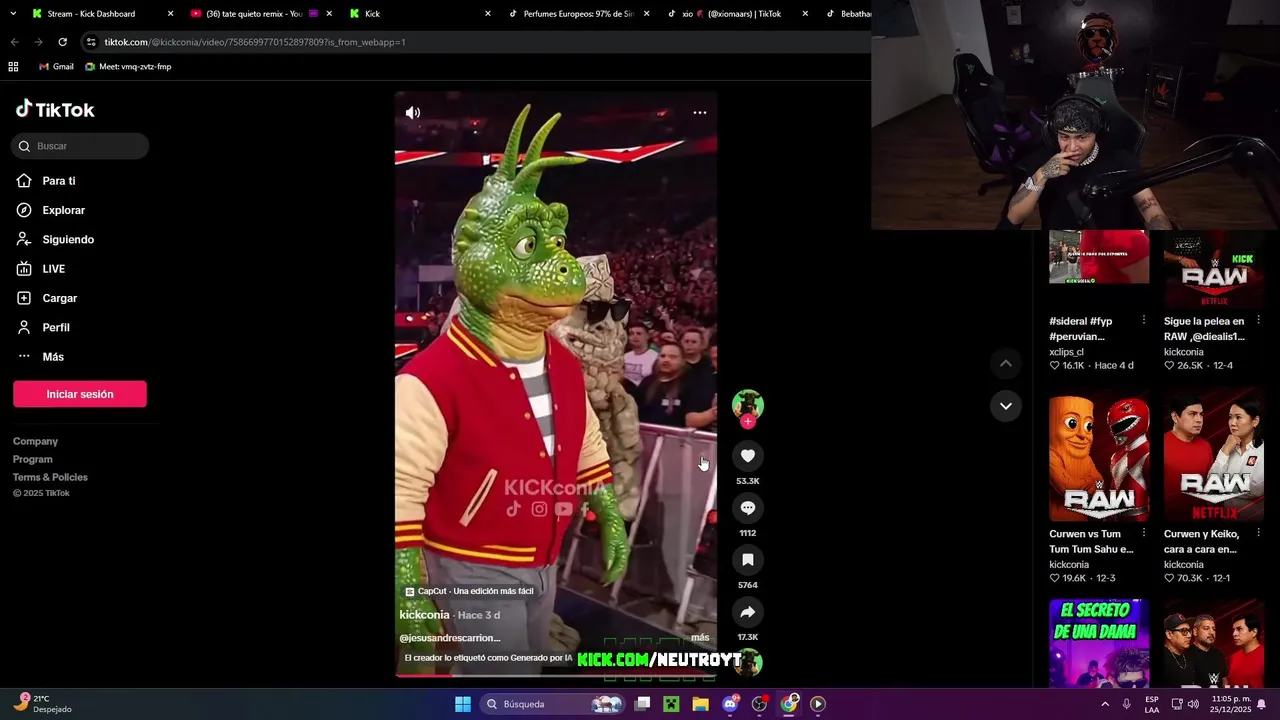Open the options dots for Curwen y Keiko
Viewport: 1280px width, 720px height.
click(1258, 533)
